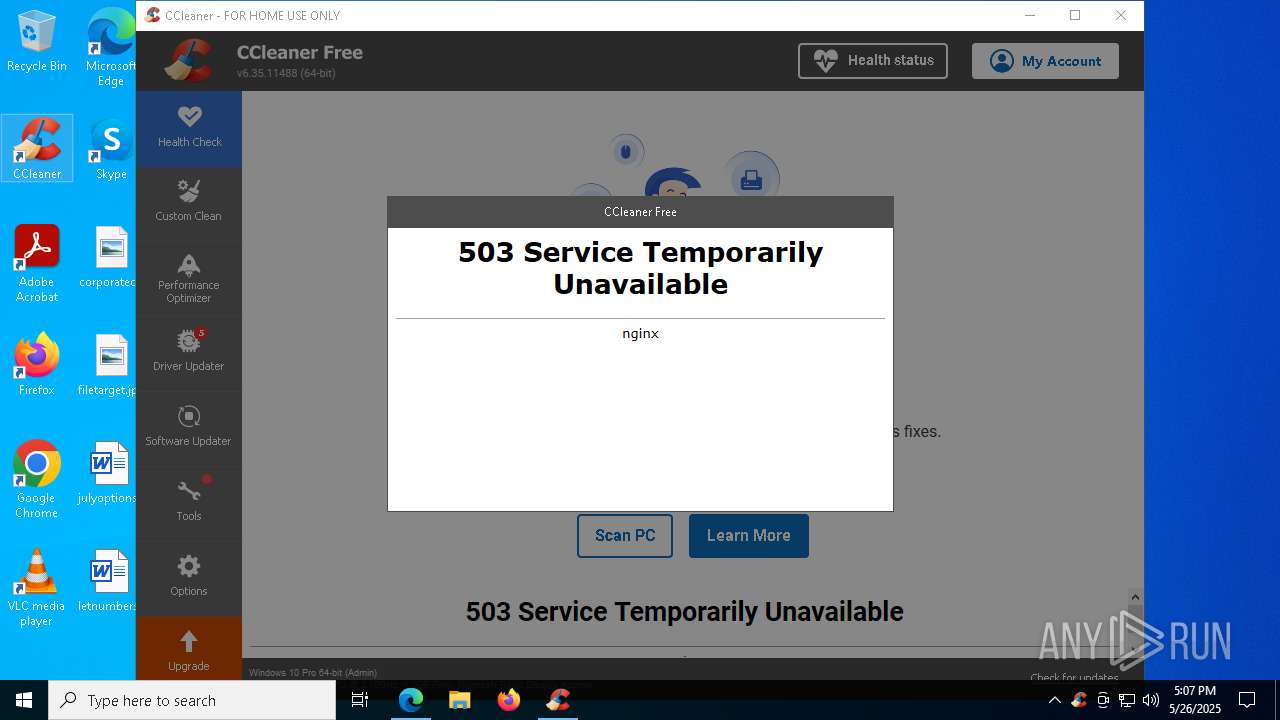The width and height of the screenshot is (1280, 720).
Task: Open Edge from the taskbar
Action: tap(411, 700)
